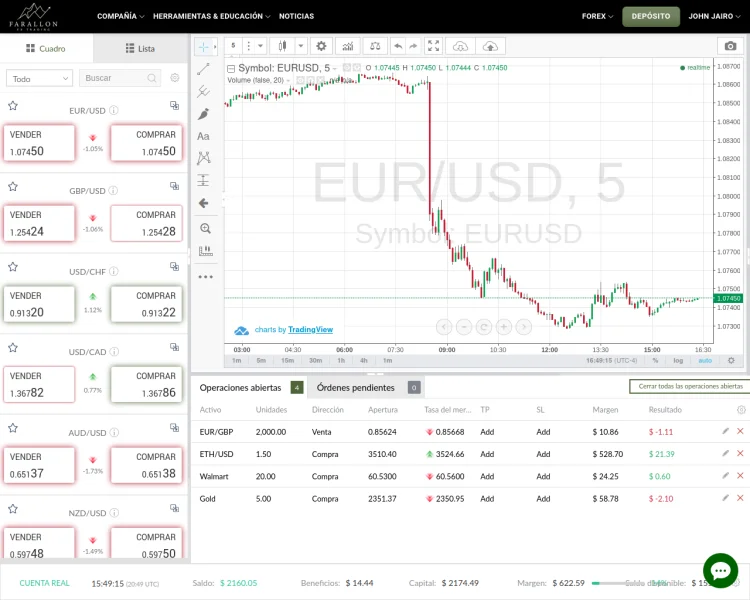Screen dimensions: 750x600
Task: Select the crosshair cursor tool
Action: coord(203,47)
